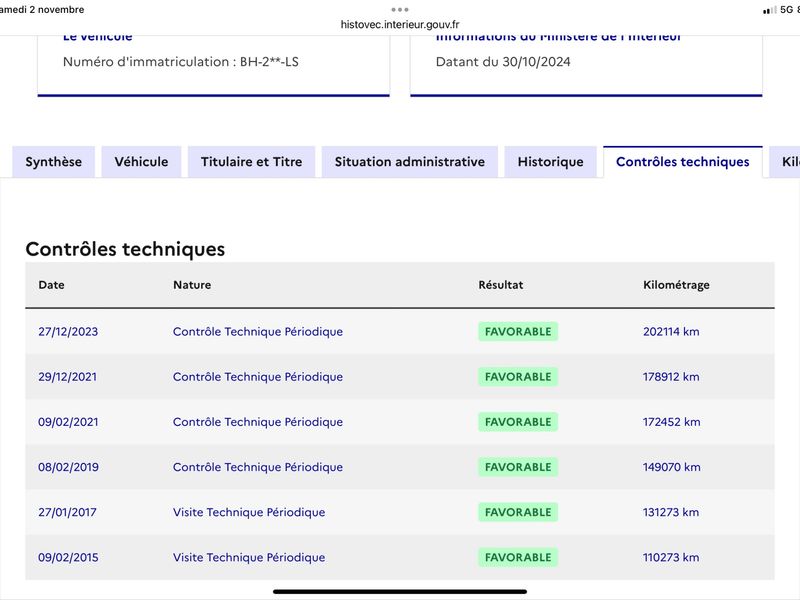Select the 172452 km mileage value
The width and height of the screenshot is (800, 600).
click(x=671, y=422)
